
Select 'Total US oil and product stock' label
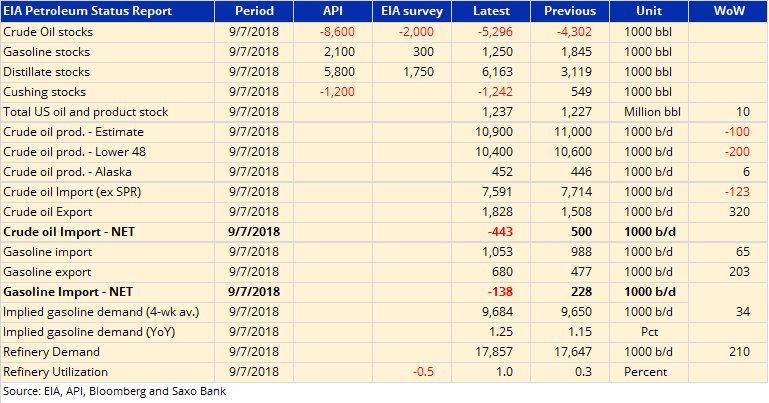pyautogui.click(x=86, y=112)
